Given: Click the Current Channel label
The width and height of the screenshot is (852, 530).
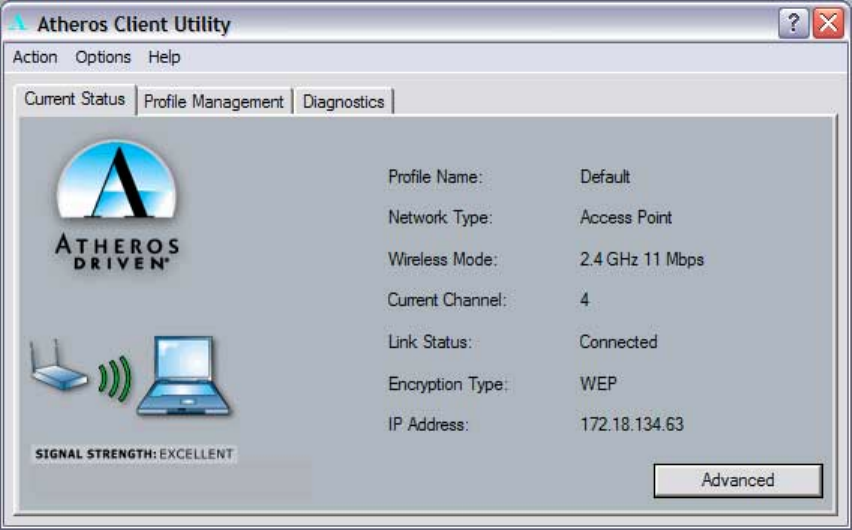Looking at the screenshot, I should (x=447, y=300).
